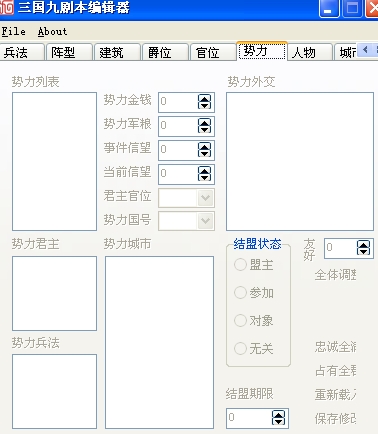
Task: Select the 盟主 radio button
Action: click(x=240, y=265)
